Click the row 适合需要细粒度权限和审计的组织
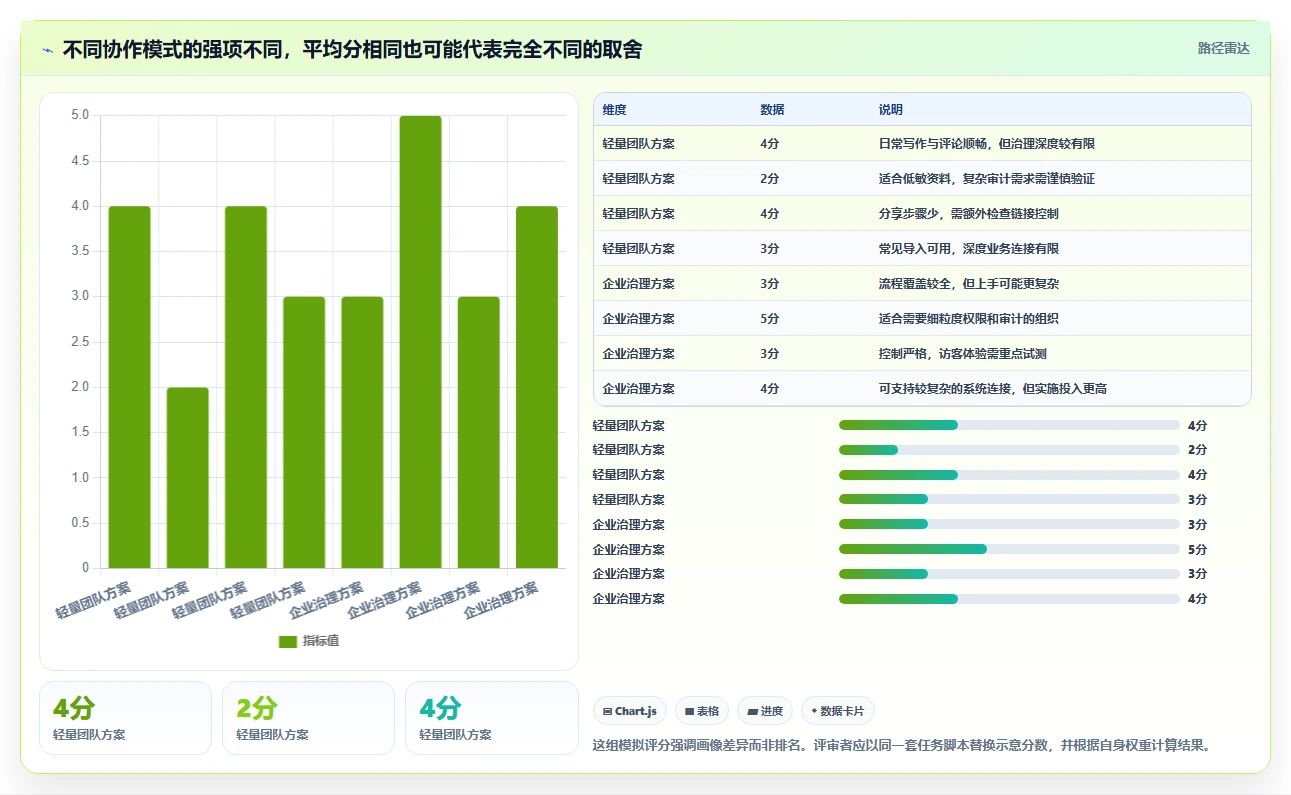Image resolution: width=1291 pixels, height=795 pixels. (922, 318)
